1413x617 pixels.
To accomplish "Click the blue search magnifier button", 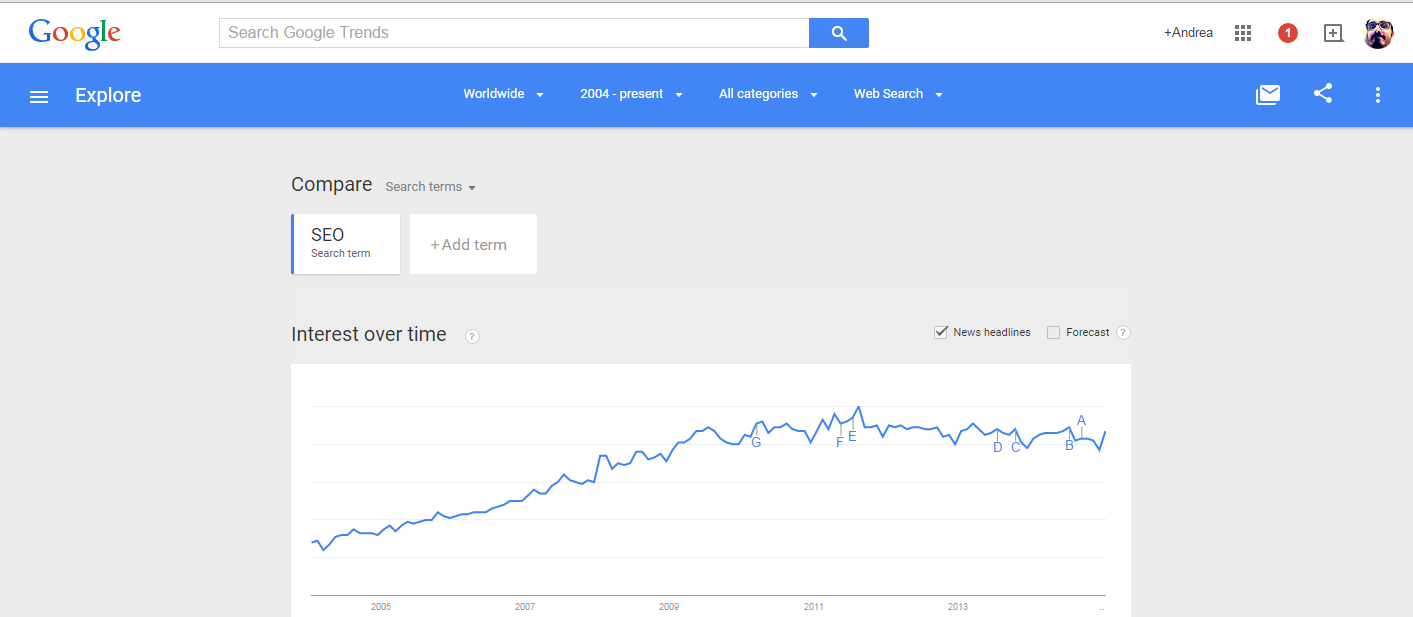I will point(838,33).
